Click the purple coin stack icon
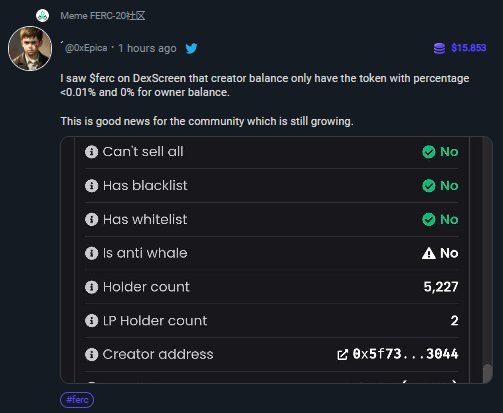The image size is (503, 413). coord(439,48)
